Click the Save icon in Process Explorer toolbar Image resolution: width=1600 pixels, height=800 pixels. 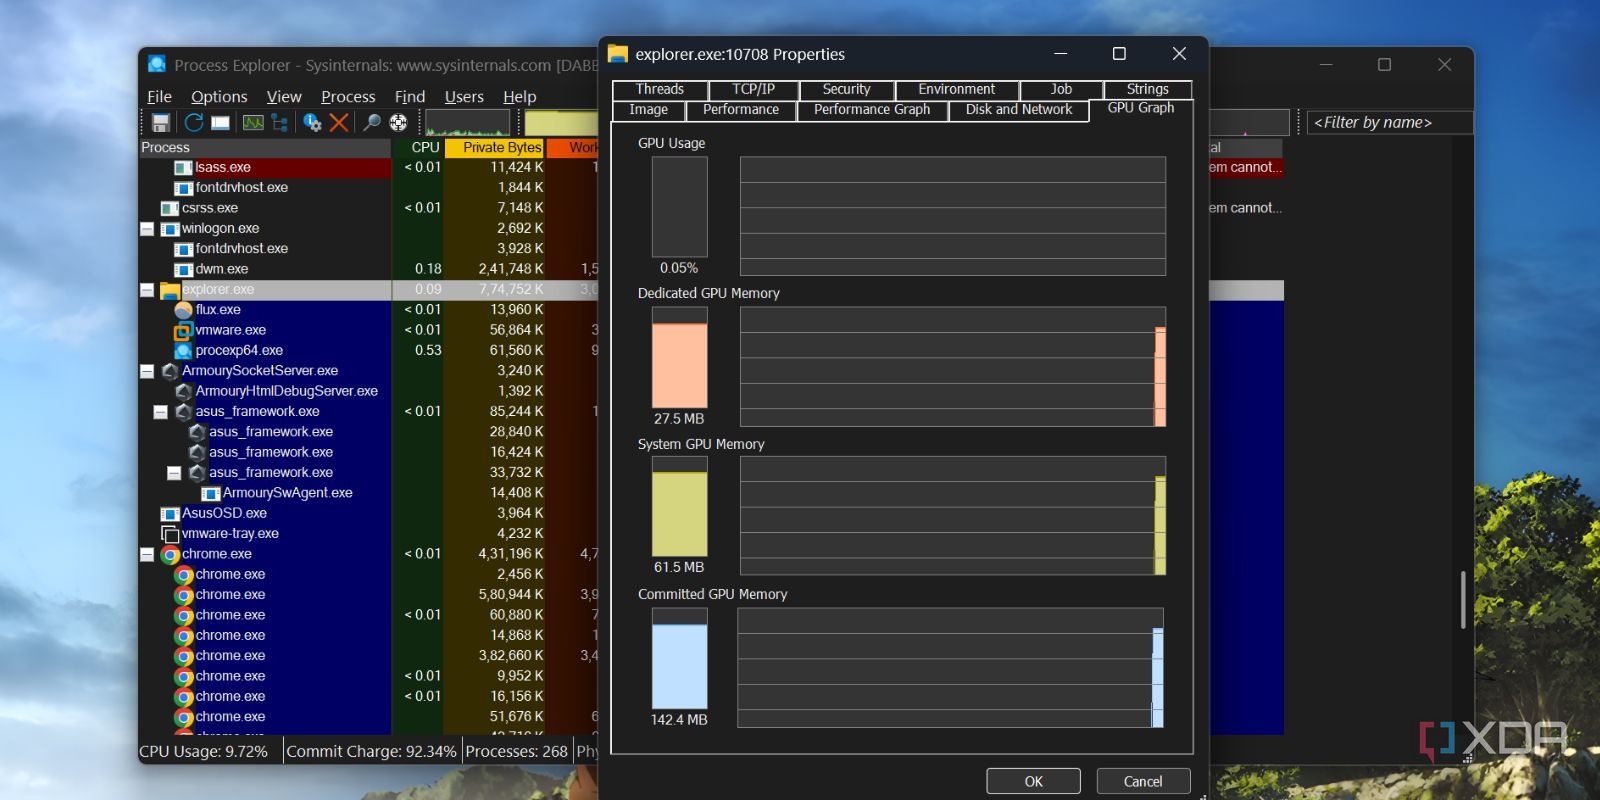pyautogui.click(x=160, y=122)
